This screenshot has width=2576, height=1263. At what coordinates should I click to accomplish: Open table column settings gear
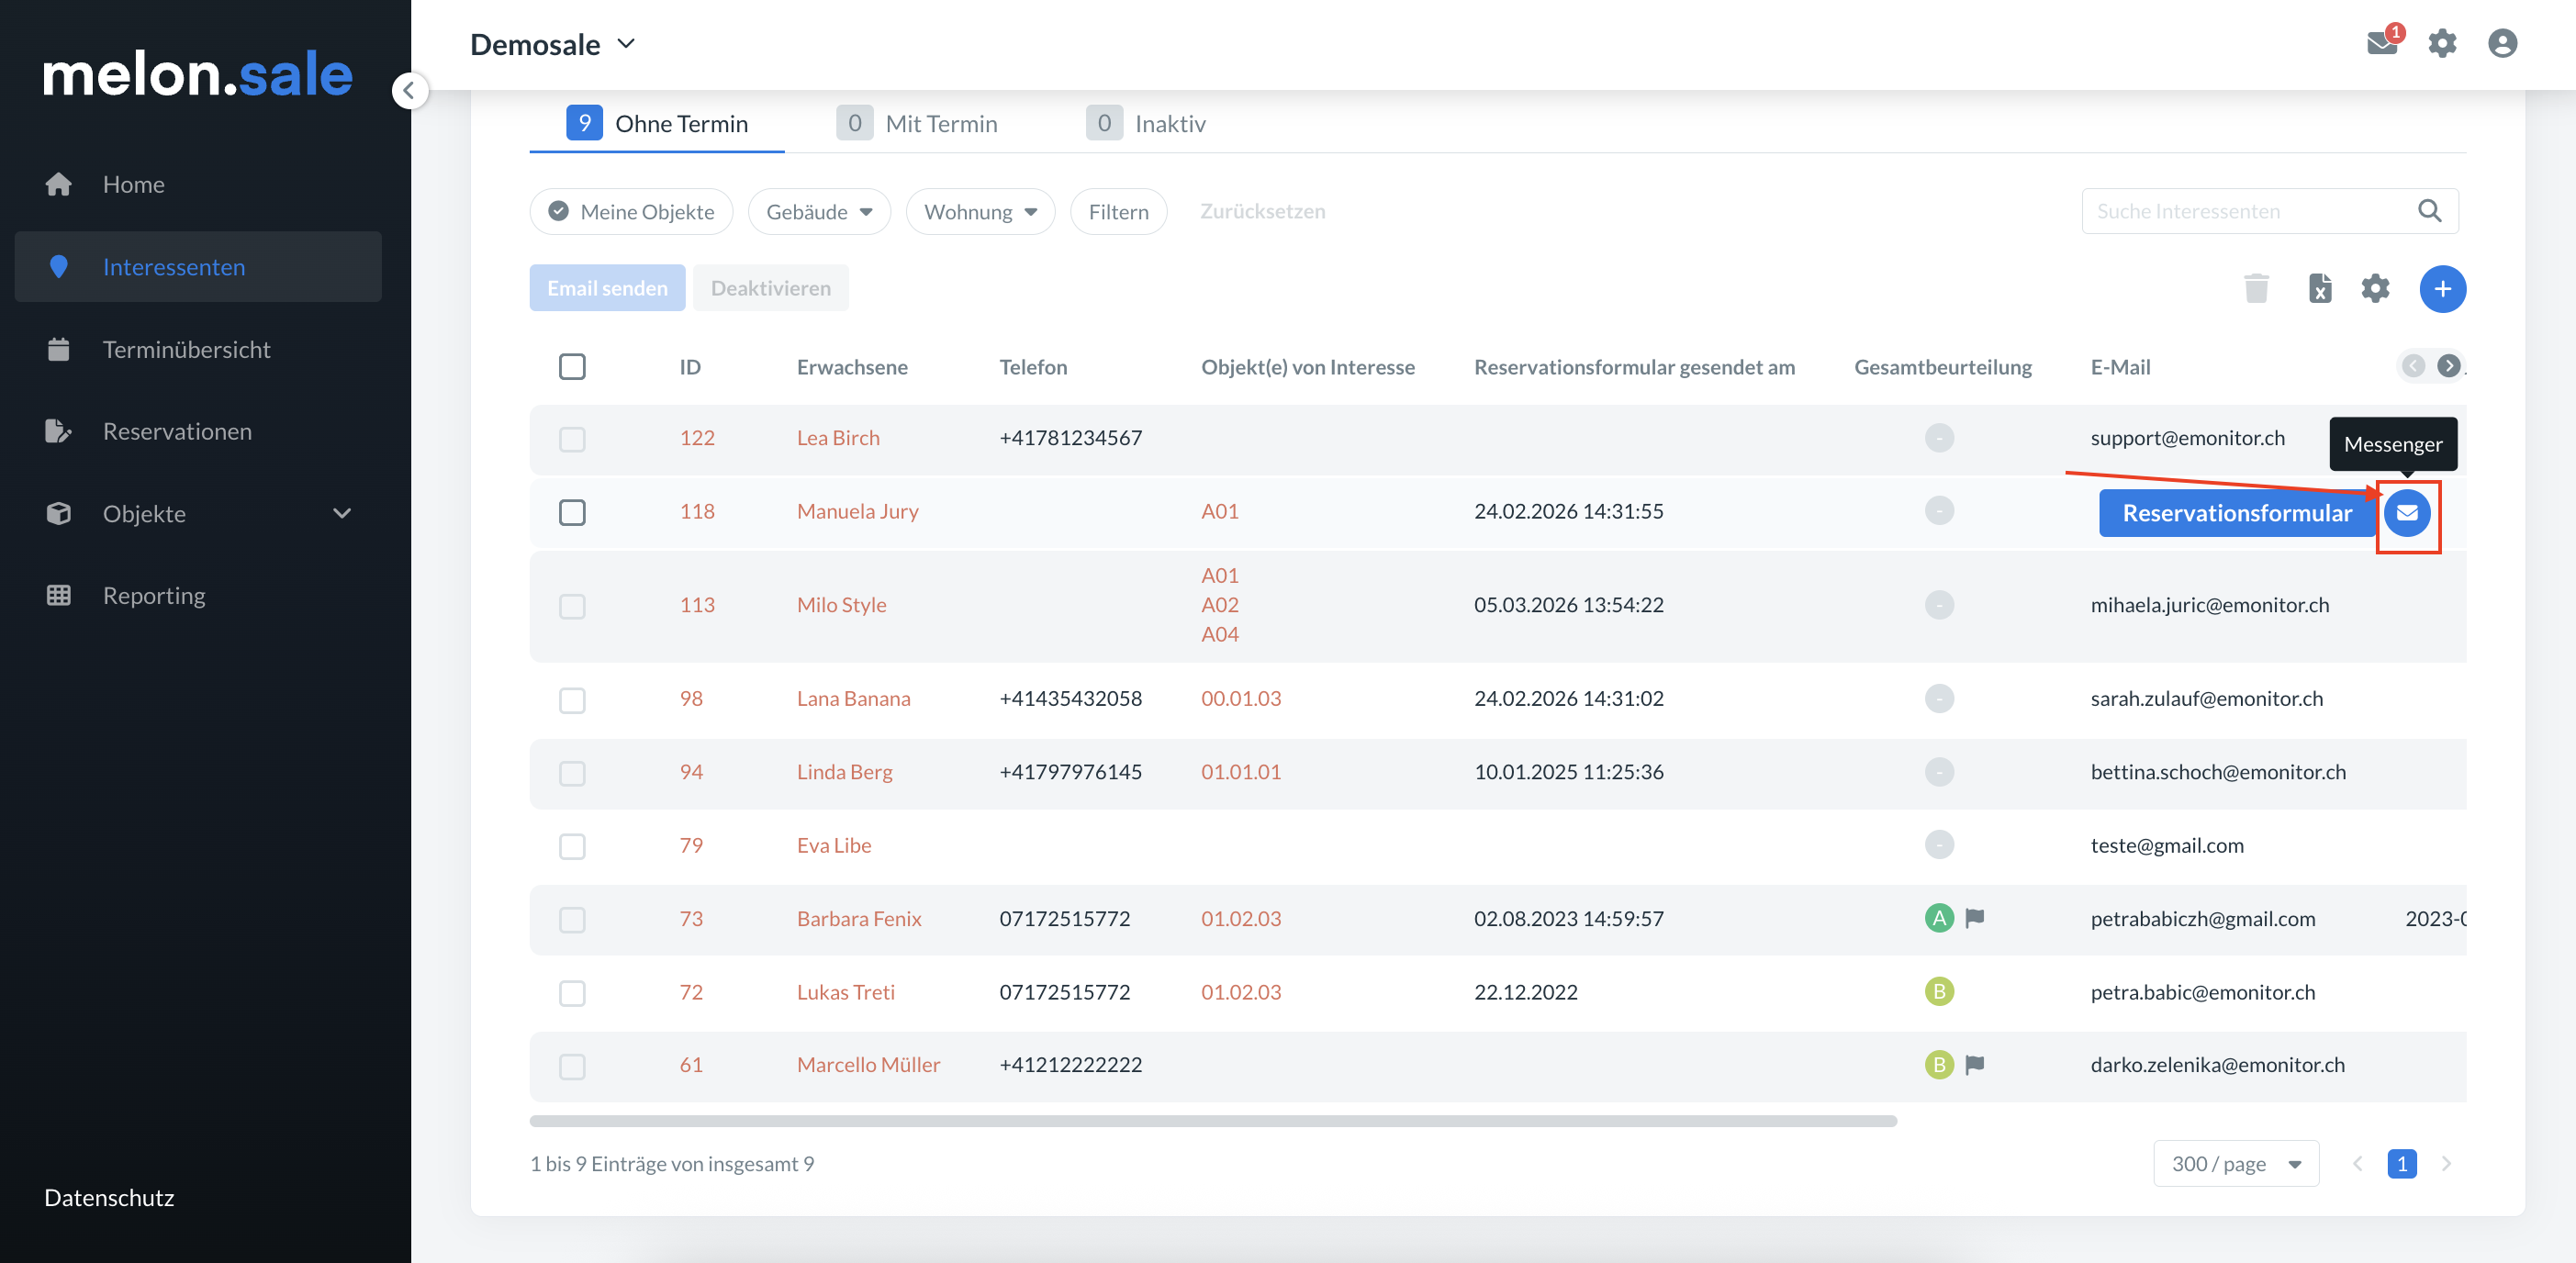coord(2375,288)
